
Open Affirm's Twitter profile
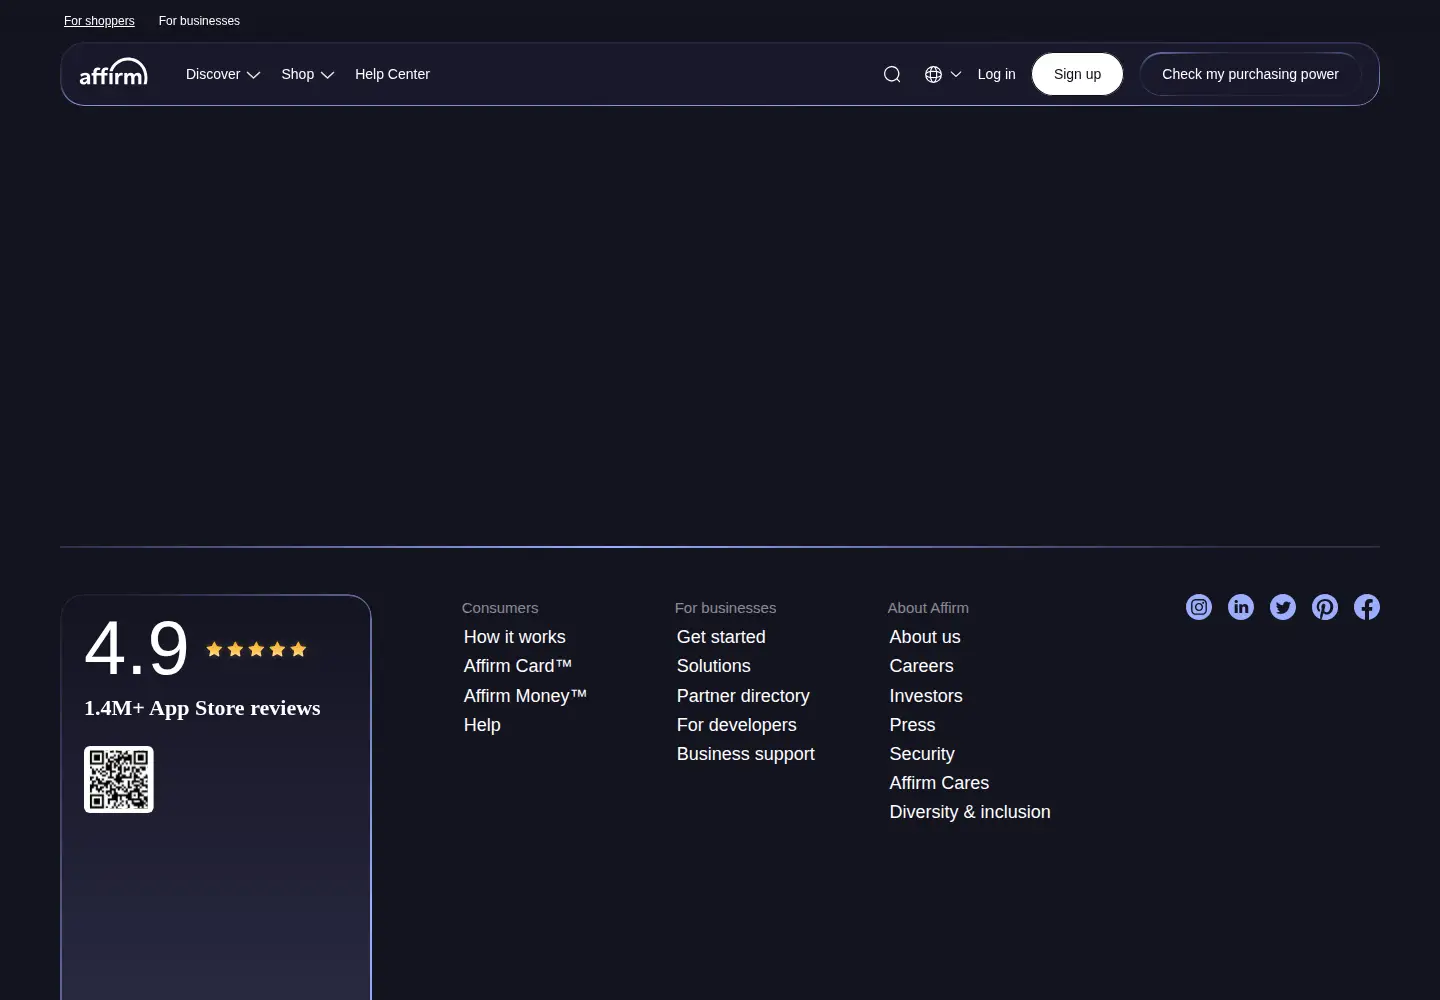click(x=1283, y=607)
